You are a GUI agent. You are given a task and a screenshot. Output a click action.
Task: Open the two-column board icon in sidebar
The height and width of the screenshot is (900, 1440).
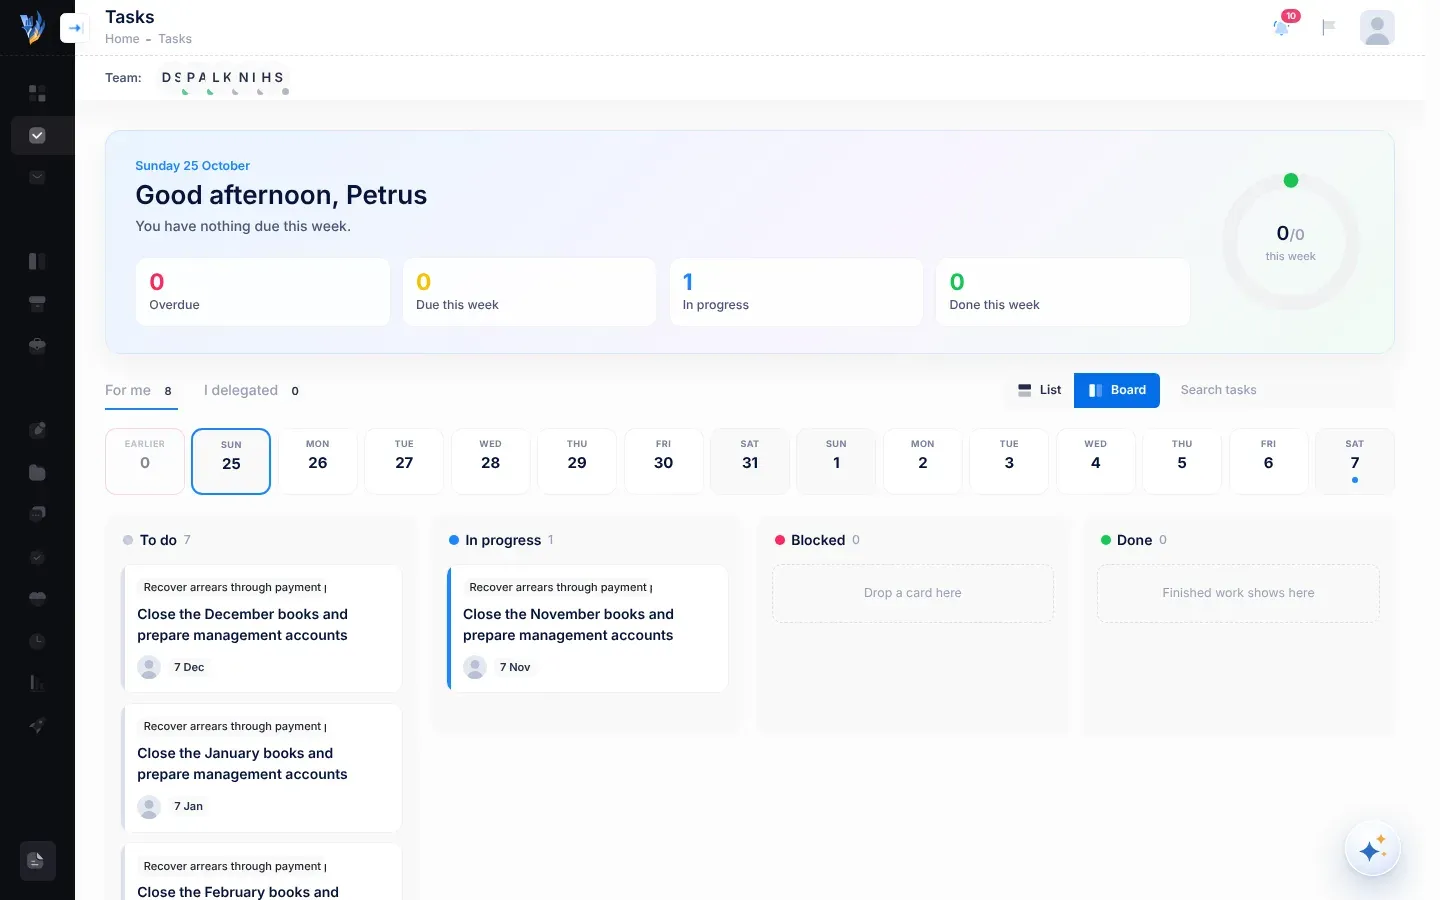pos(37,261)
